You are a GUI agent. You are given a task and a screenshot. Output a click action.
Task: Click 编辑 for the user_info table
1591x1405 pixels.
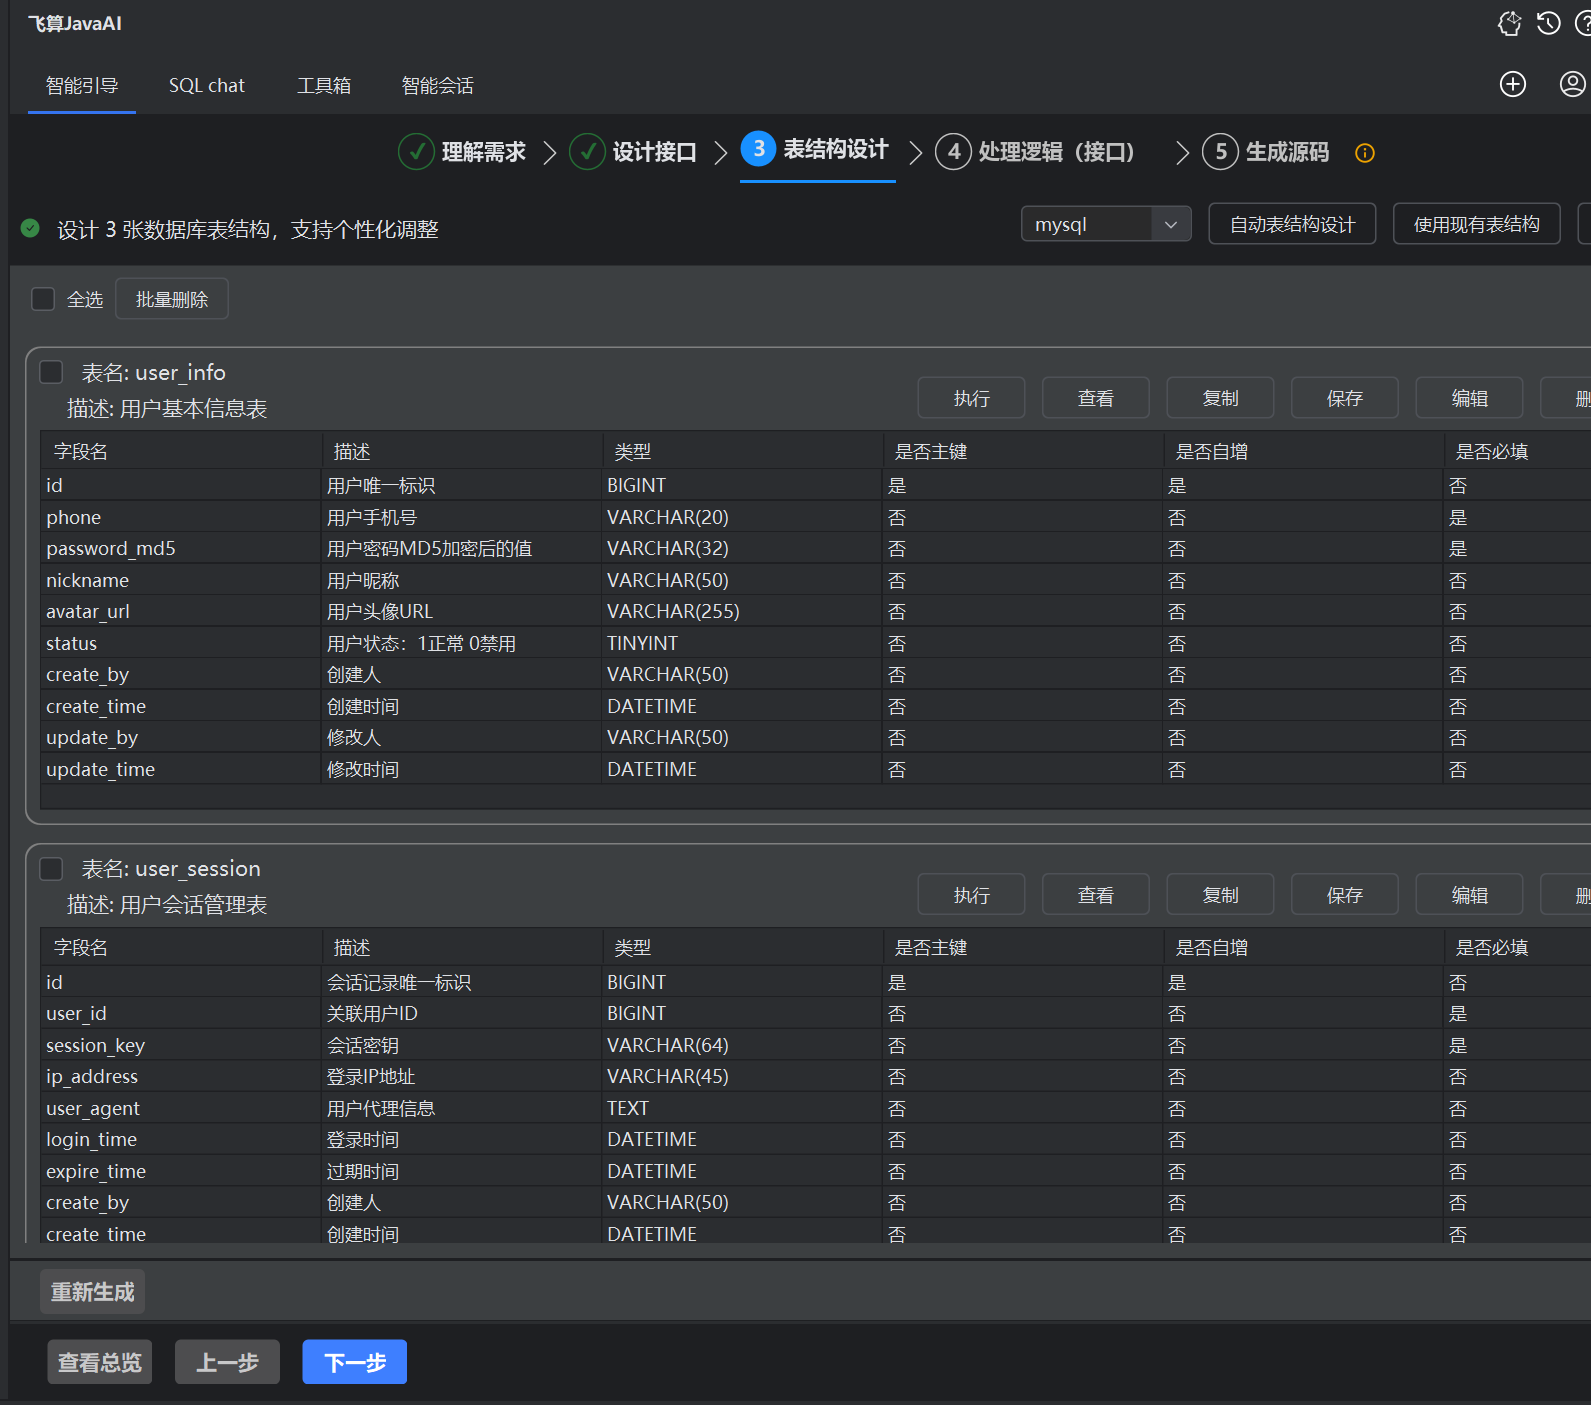(1469, 398)
